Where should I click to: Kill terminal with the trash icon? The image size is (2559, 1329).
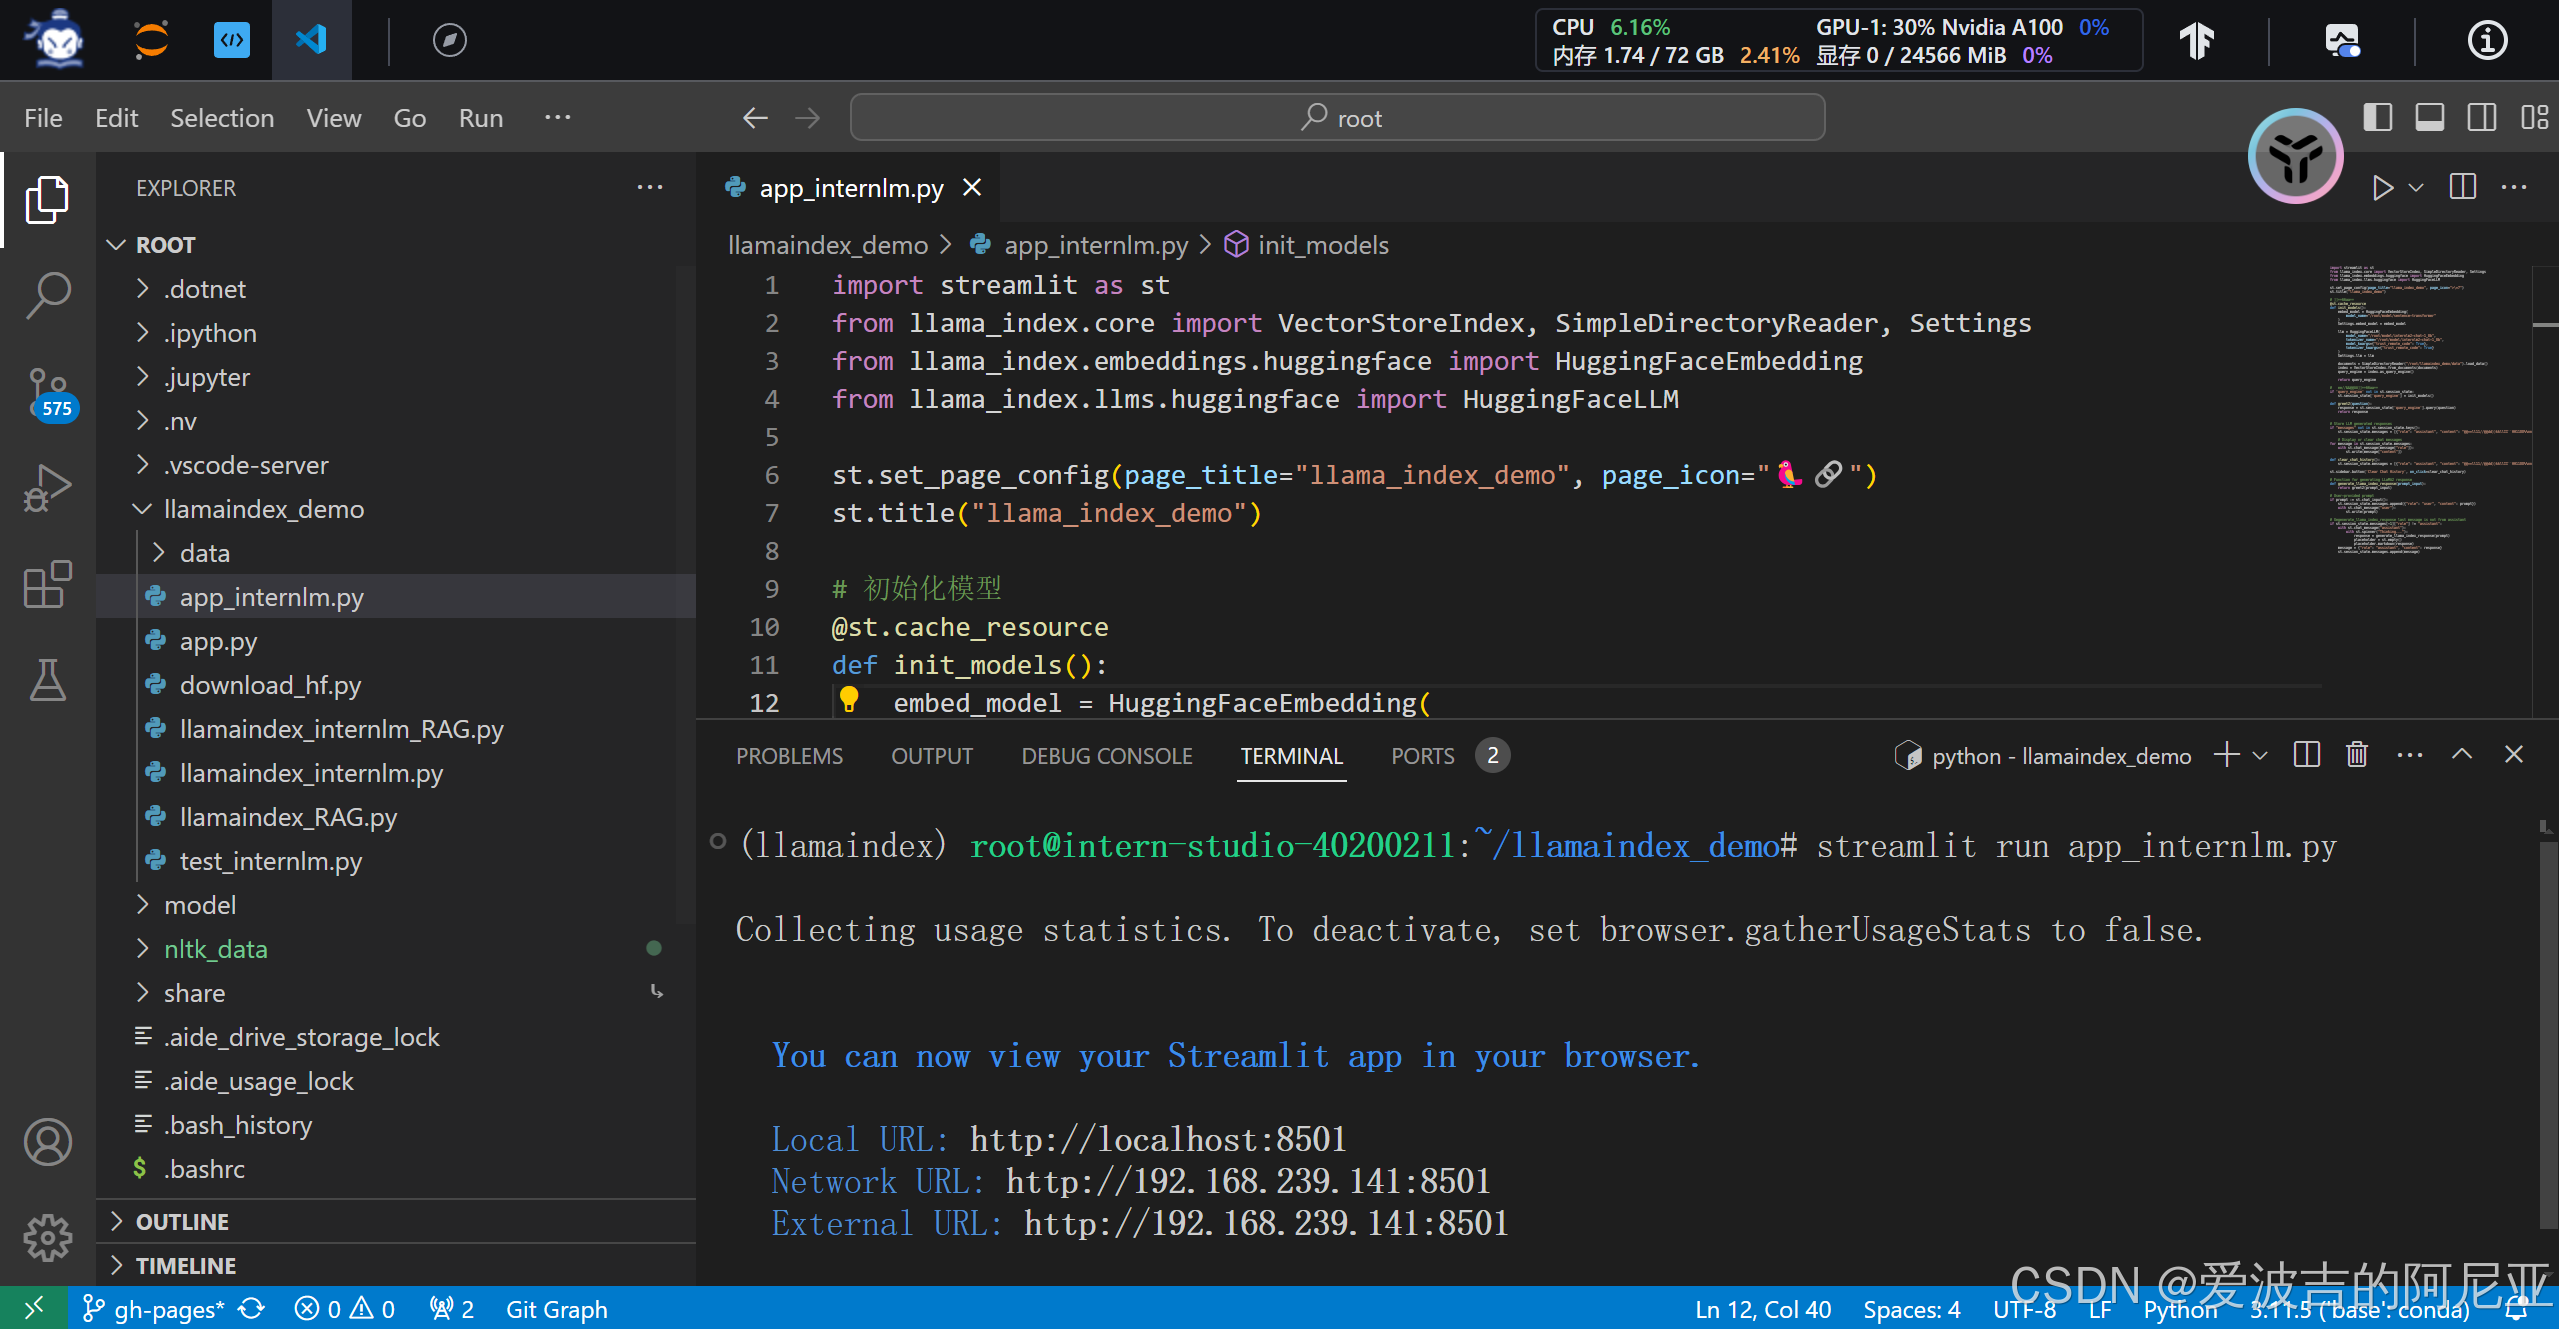tap(2357, 755)
